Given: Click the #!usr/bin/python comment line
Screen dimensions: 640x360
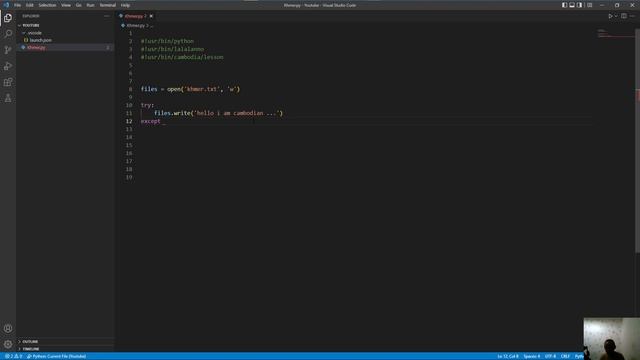Looking at the screenshot, I should tap(167, 41).
